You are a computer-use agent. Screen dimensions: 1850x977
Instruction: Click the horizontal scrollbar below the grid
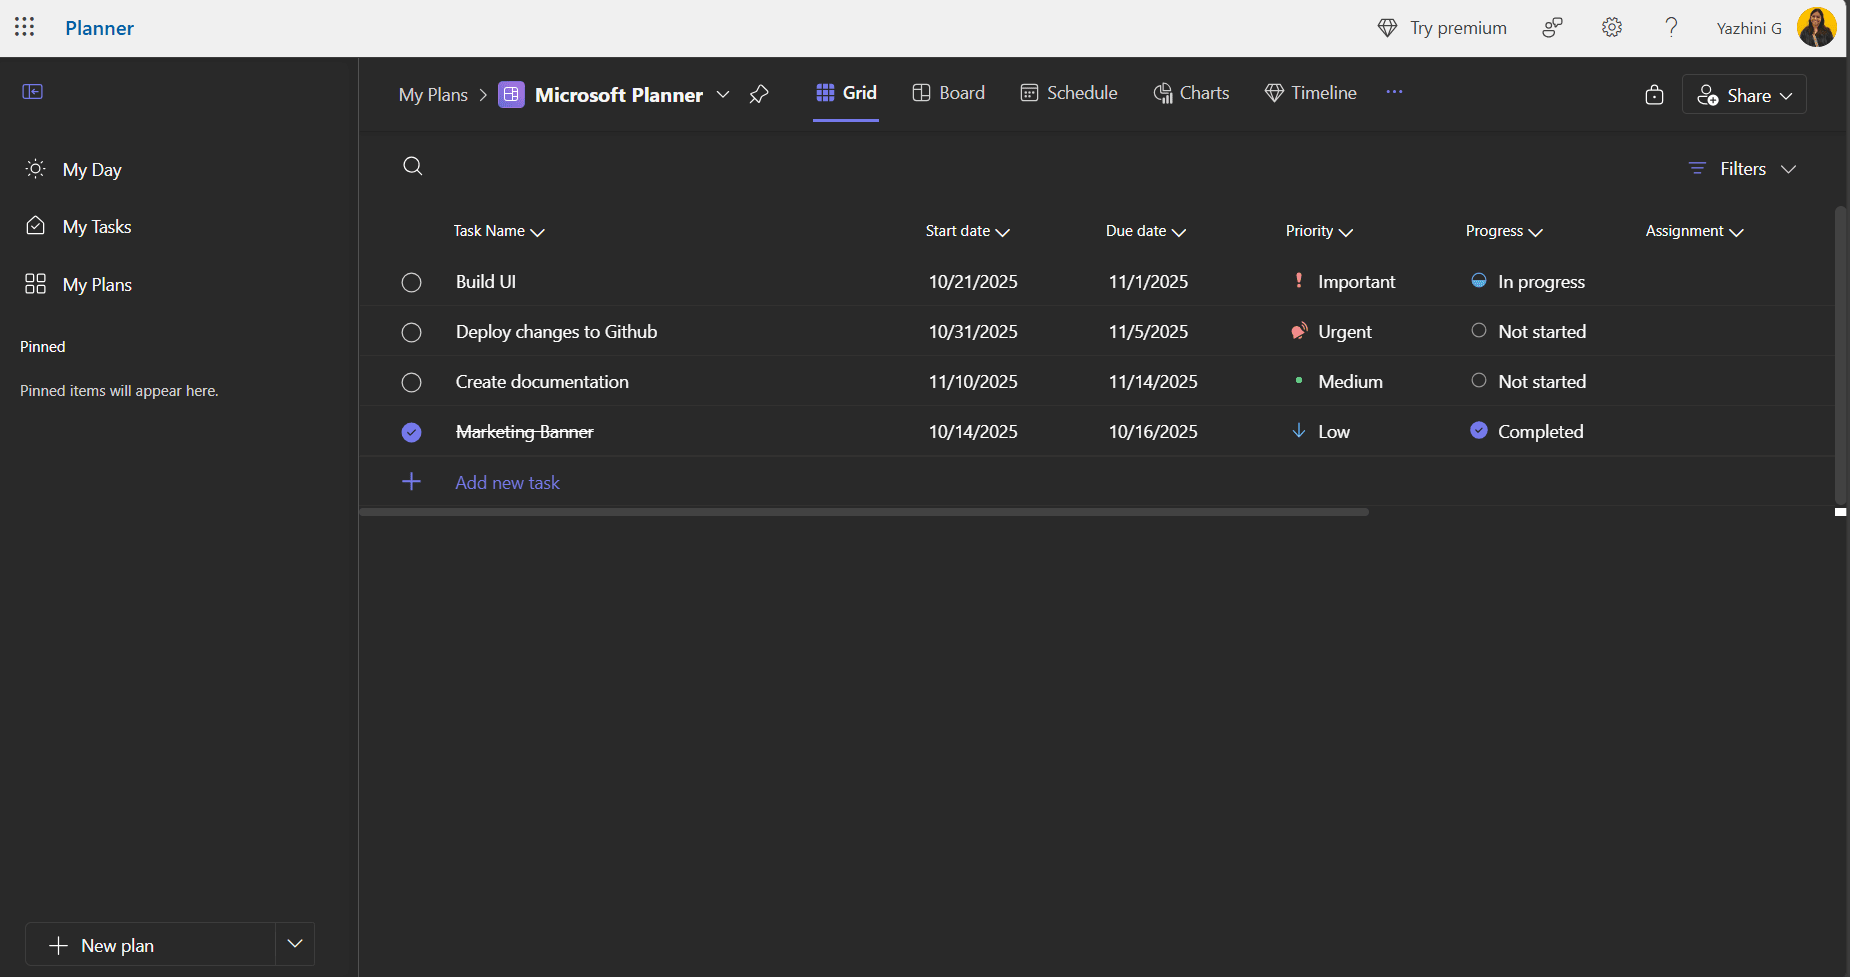tap(864, 512)
